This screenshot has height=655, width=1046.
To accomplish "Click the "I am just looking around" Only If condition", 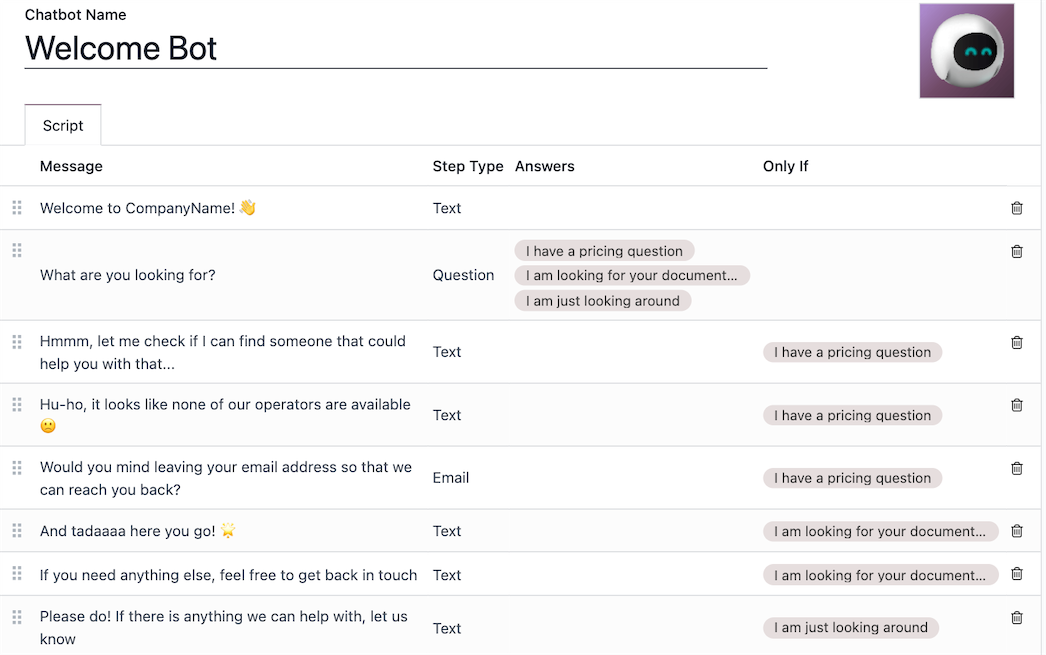I will click(851, 627).
